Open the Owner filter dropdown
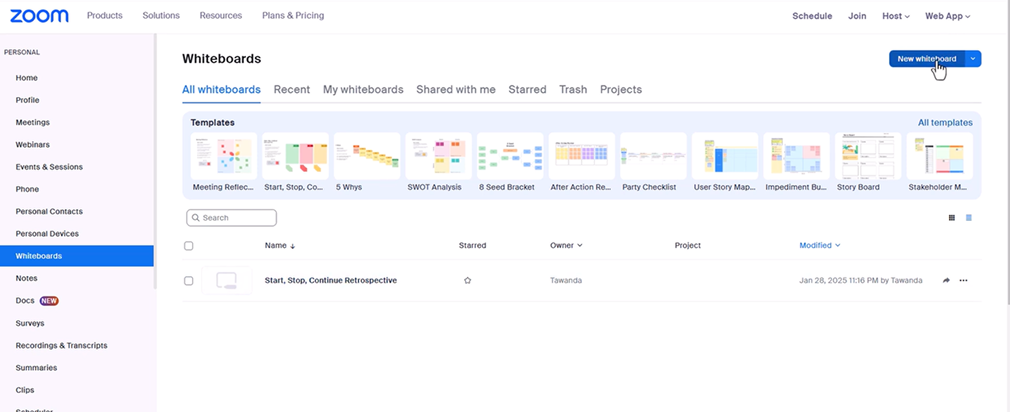1010x412 pixels. pyautogui.click(x=566, y=245)
